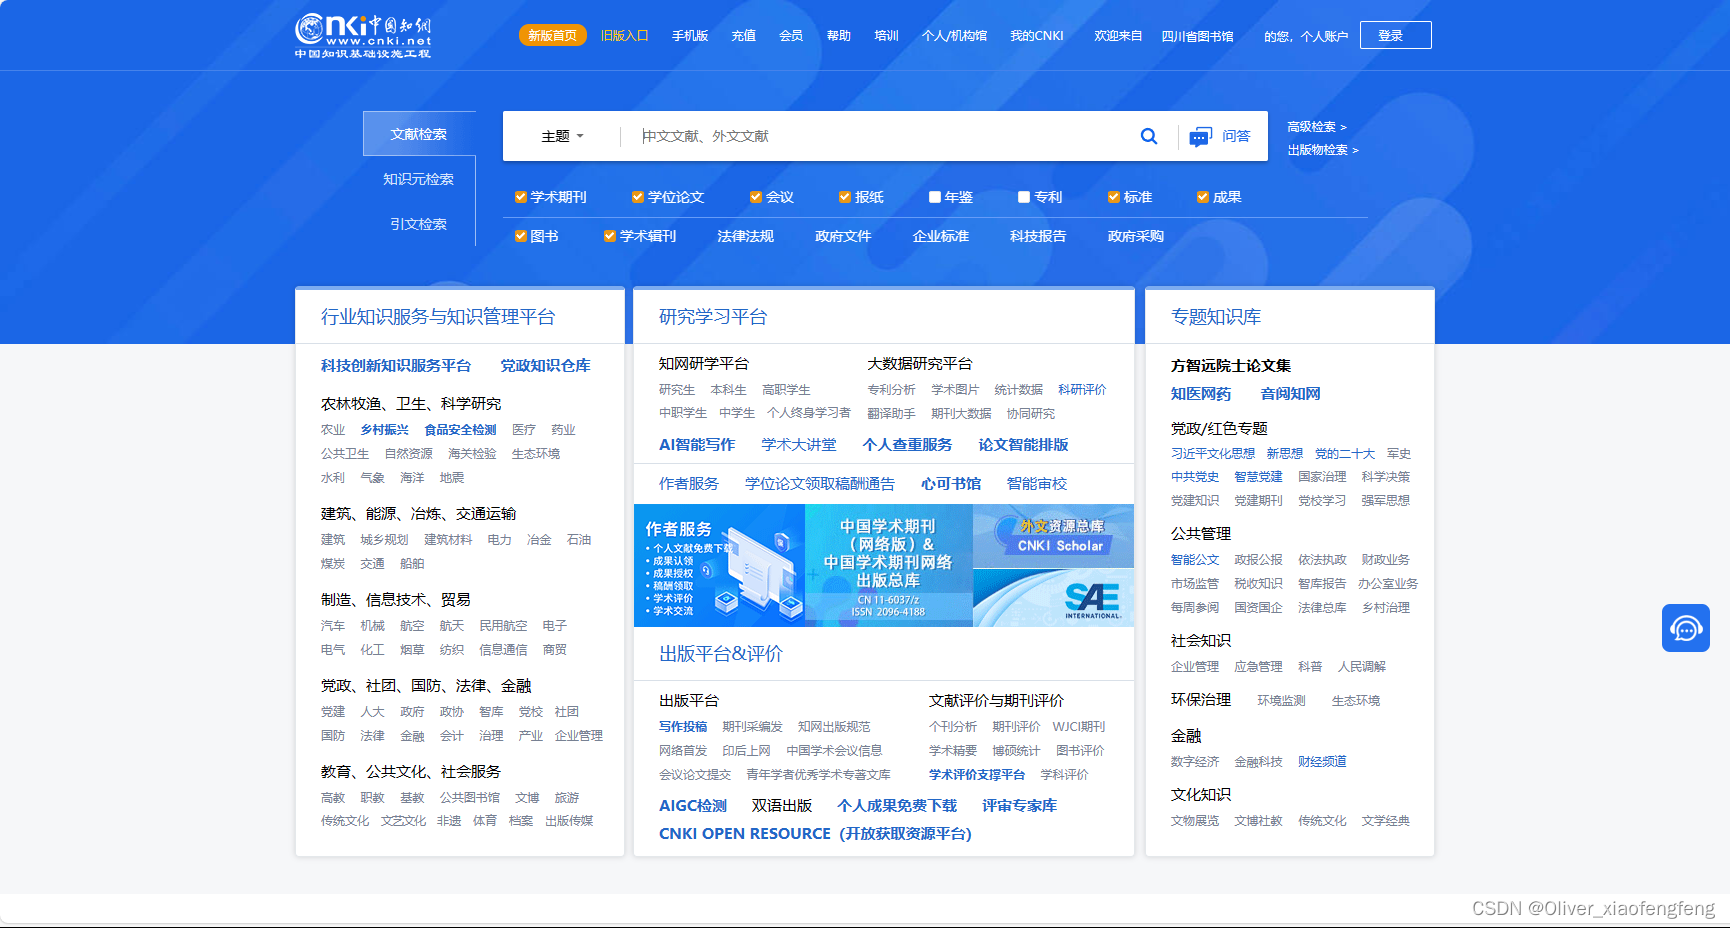Image resolution: width=1730 pixels, height=928 pixels.
Task: Open 方智远院士论文集 link
Action: pyautogui.click(x=1231, y=365)
